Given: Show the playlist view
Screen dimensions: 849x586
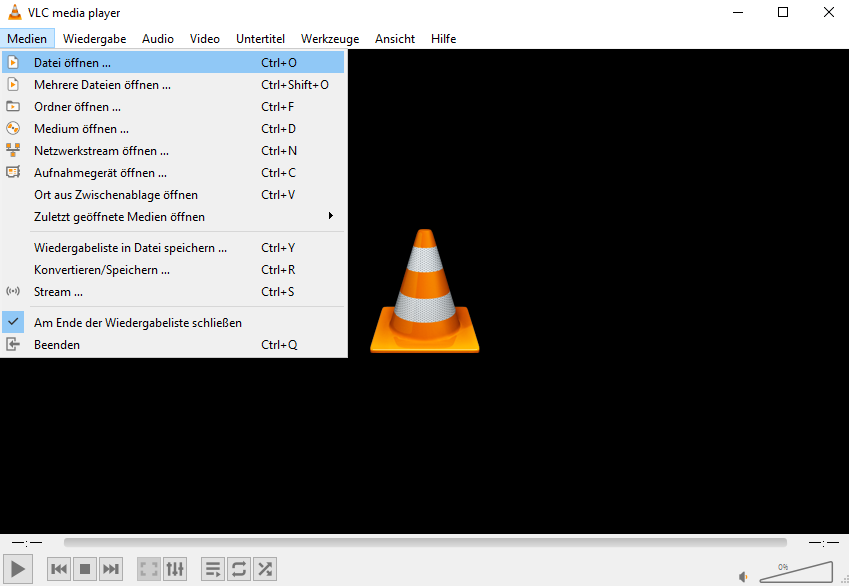Looking at the screenshot, I should (212, 569).
